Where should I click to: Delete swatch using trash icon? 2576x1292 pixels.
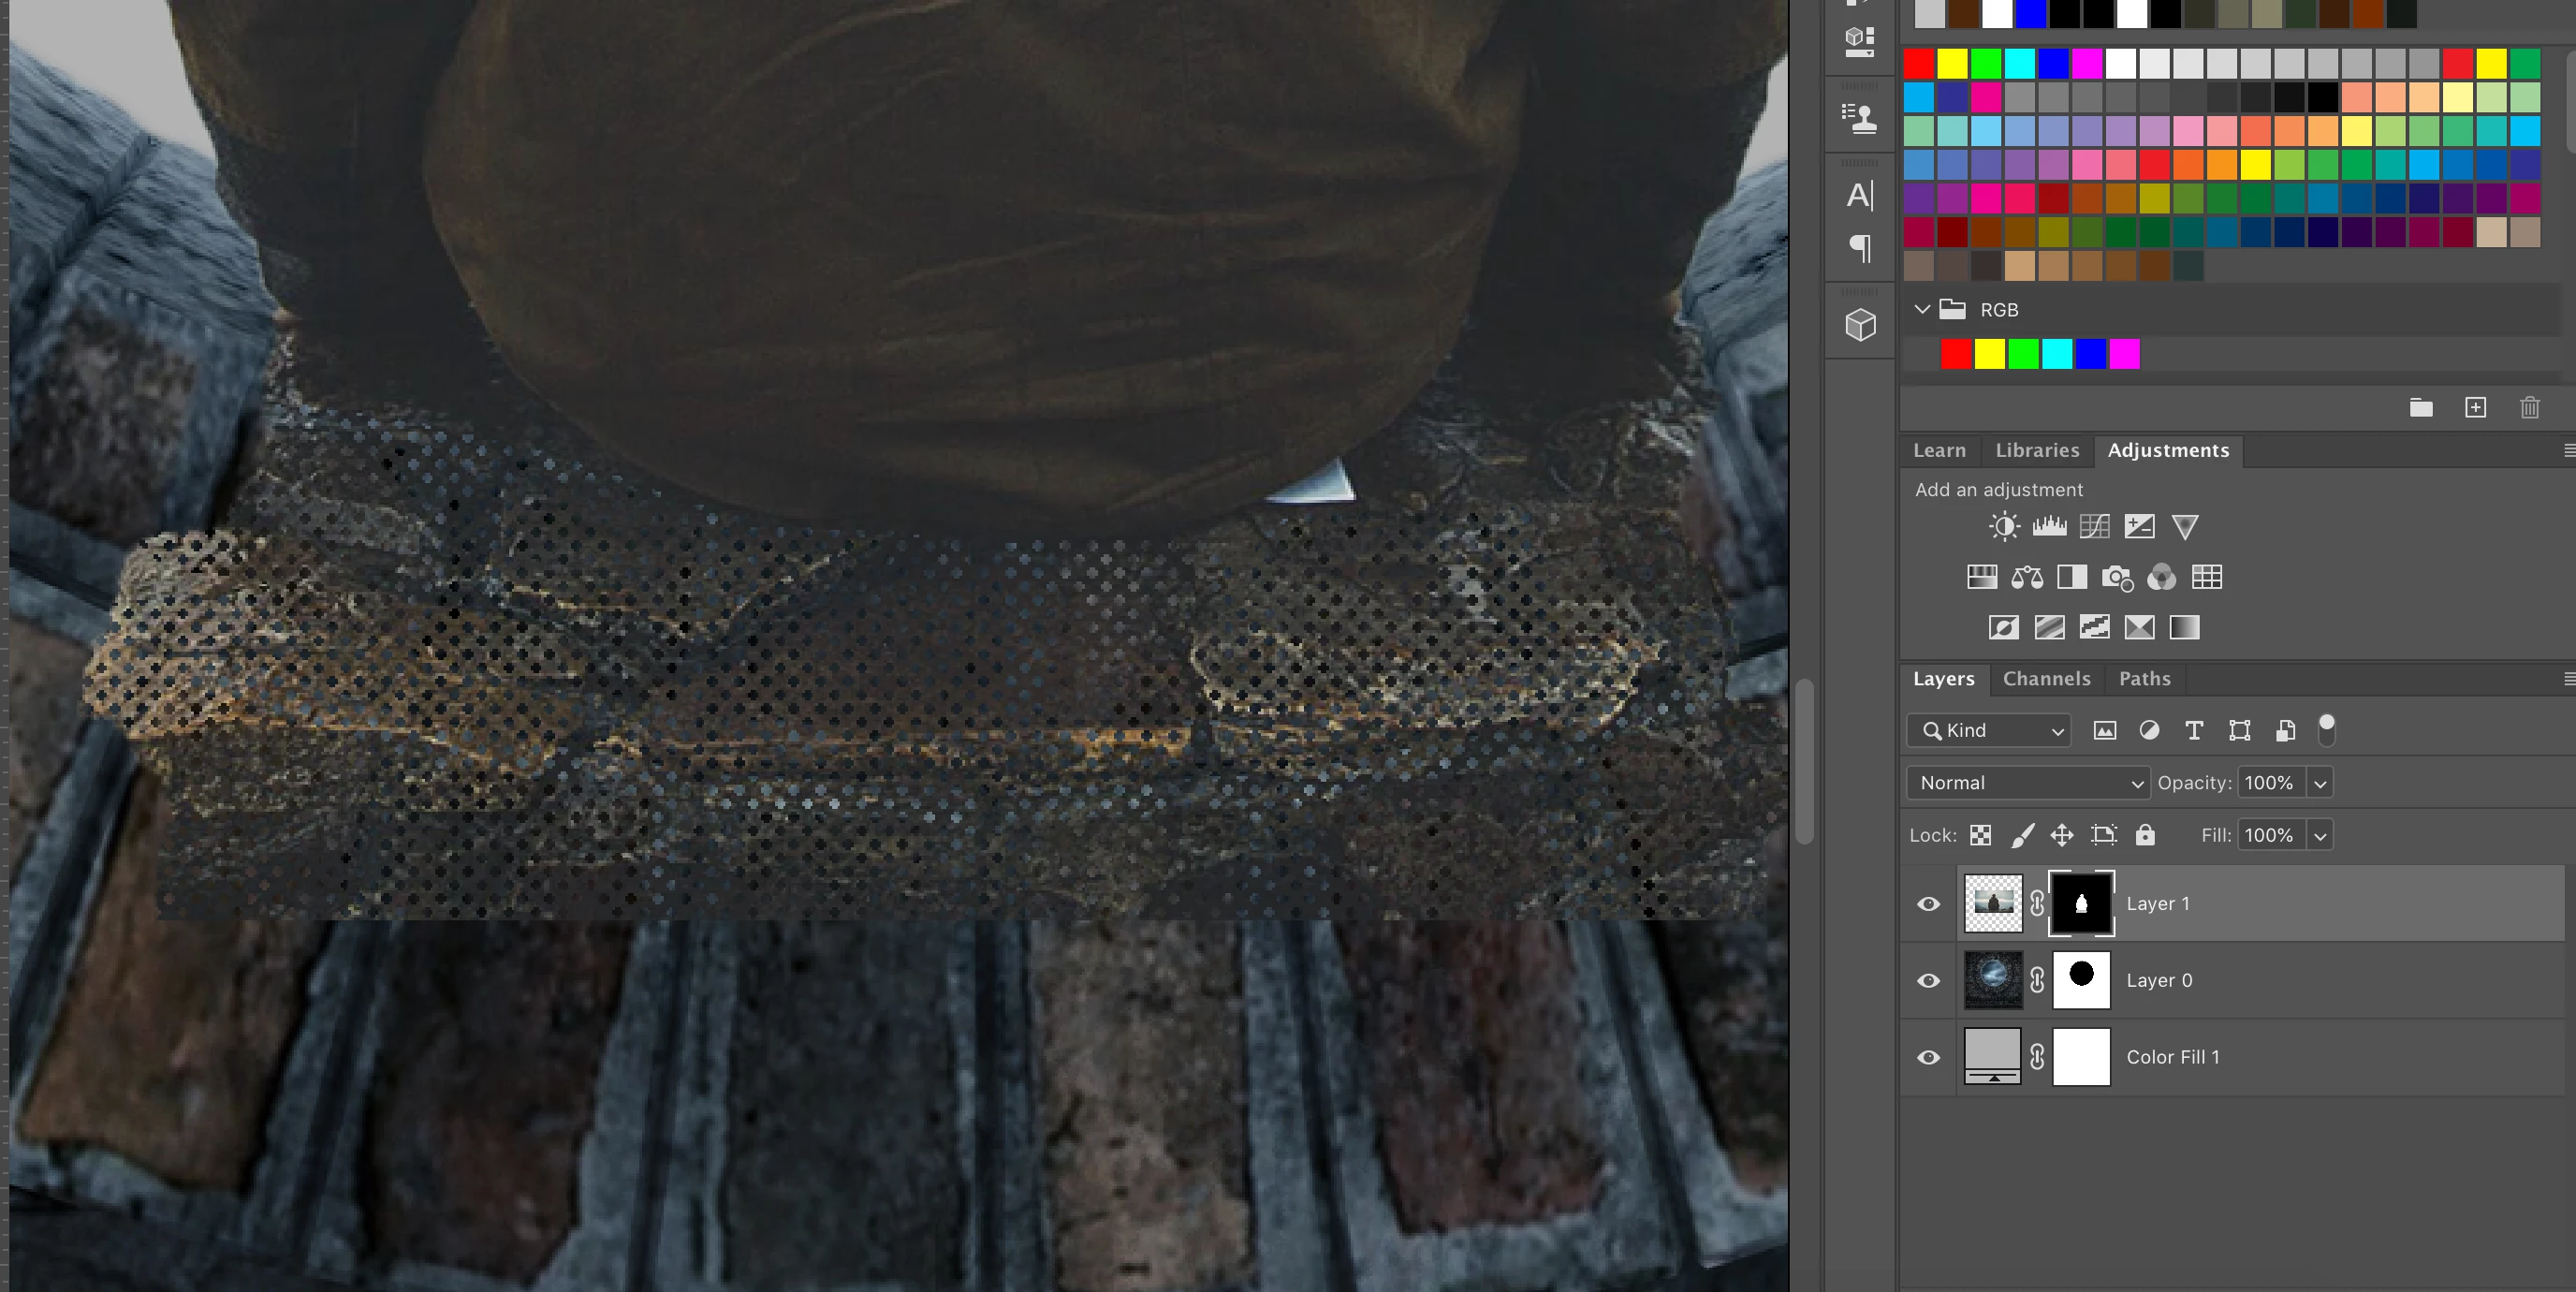point(2529,407)
